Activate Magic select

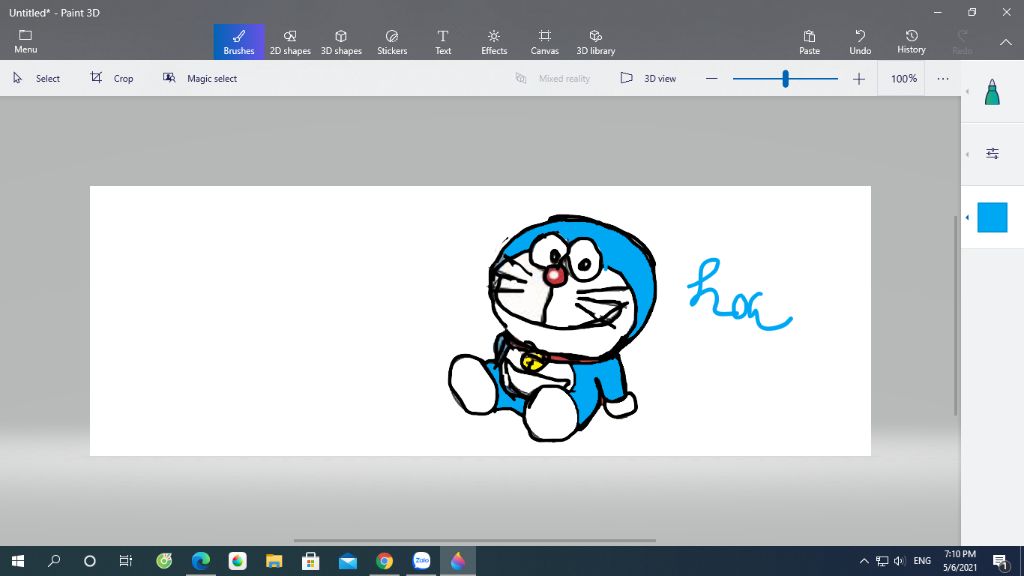200,78
